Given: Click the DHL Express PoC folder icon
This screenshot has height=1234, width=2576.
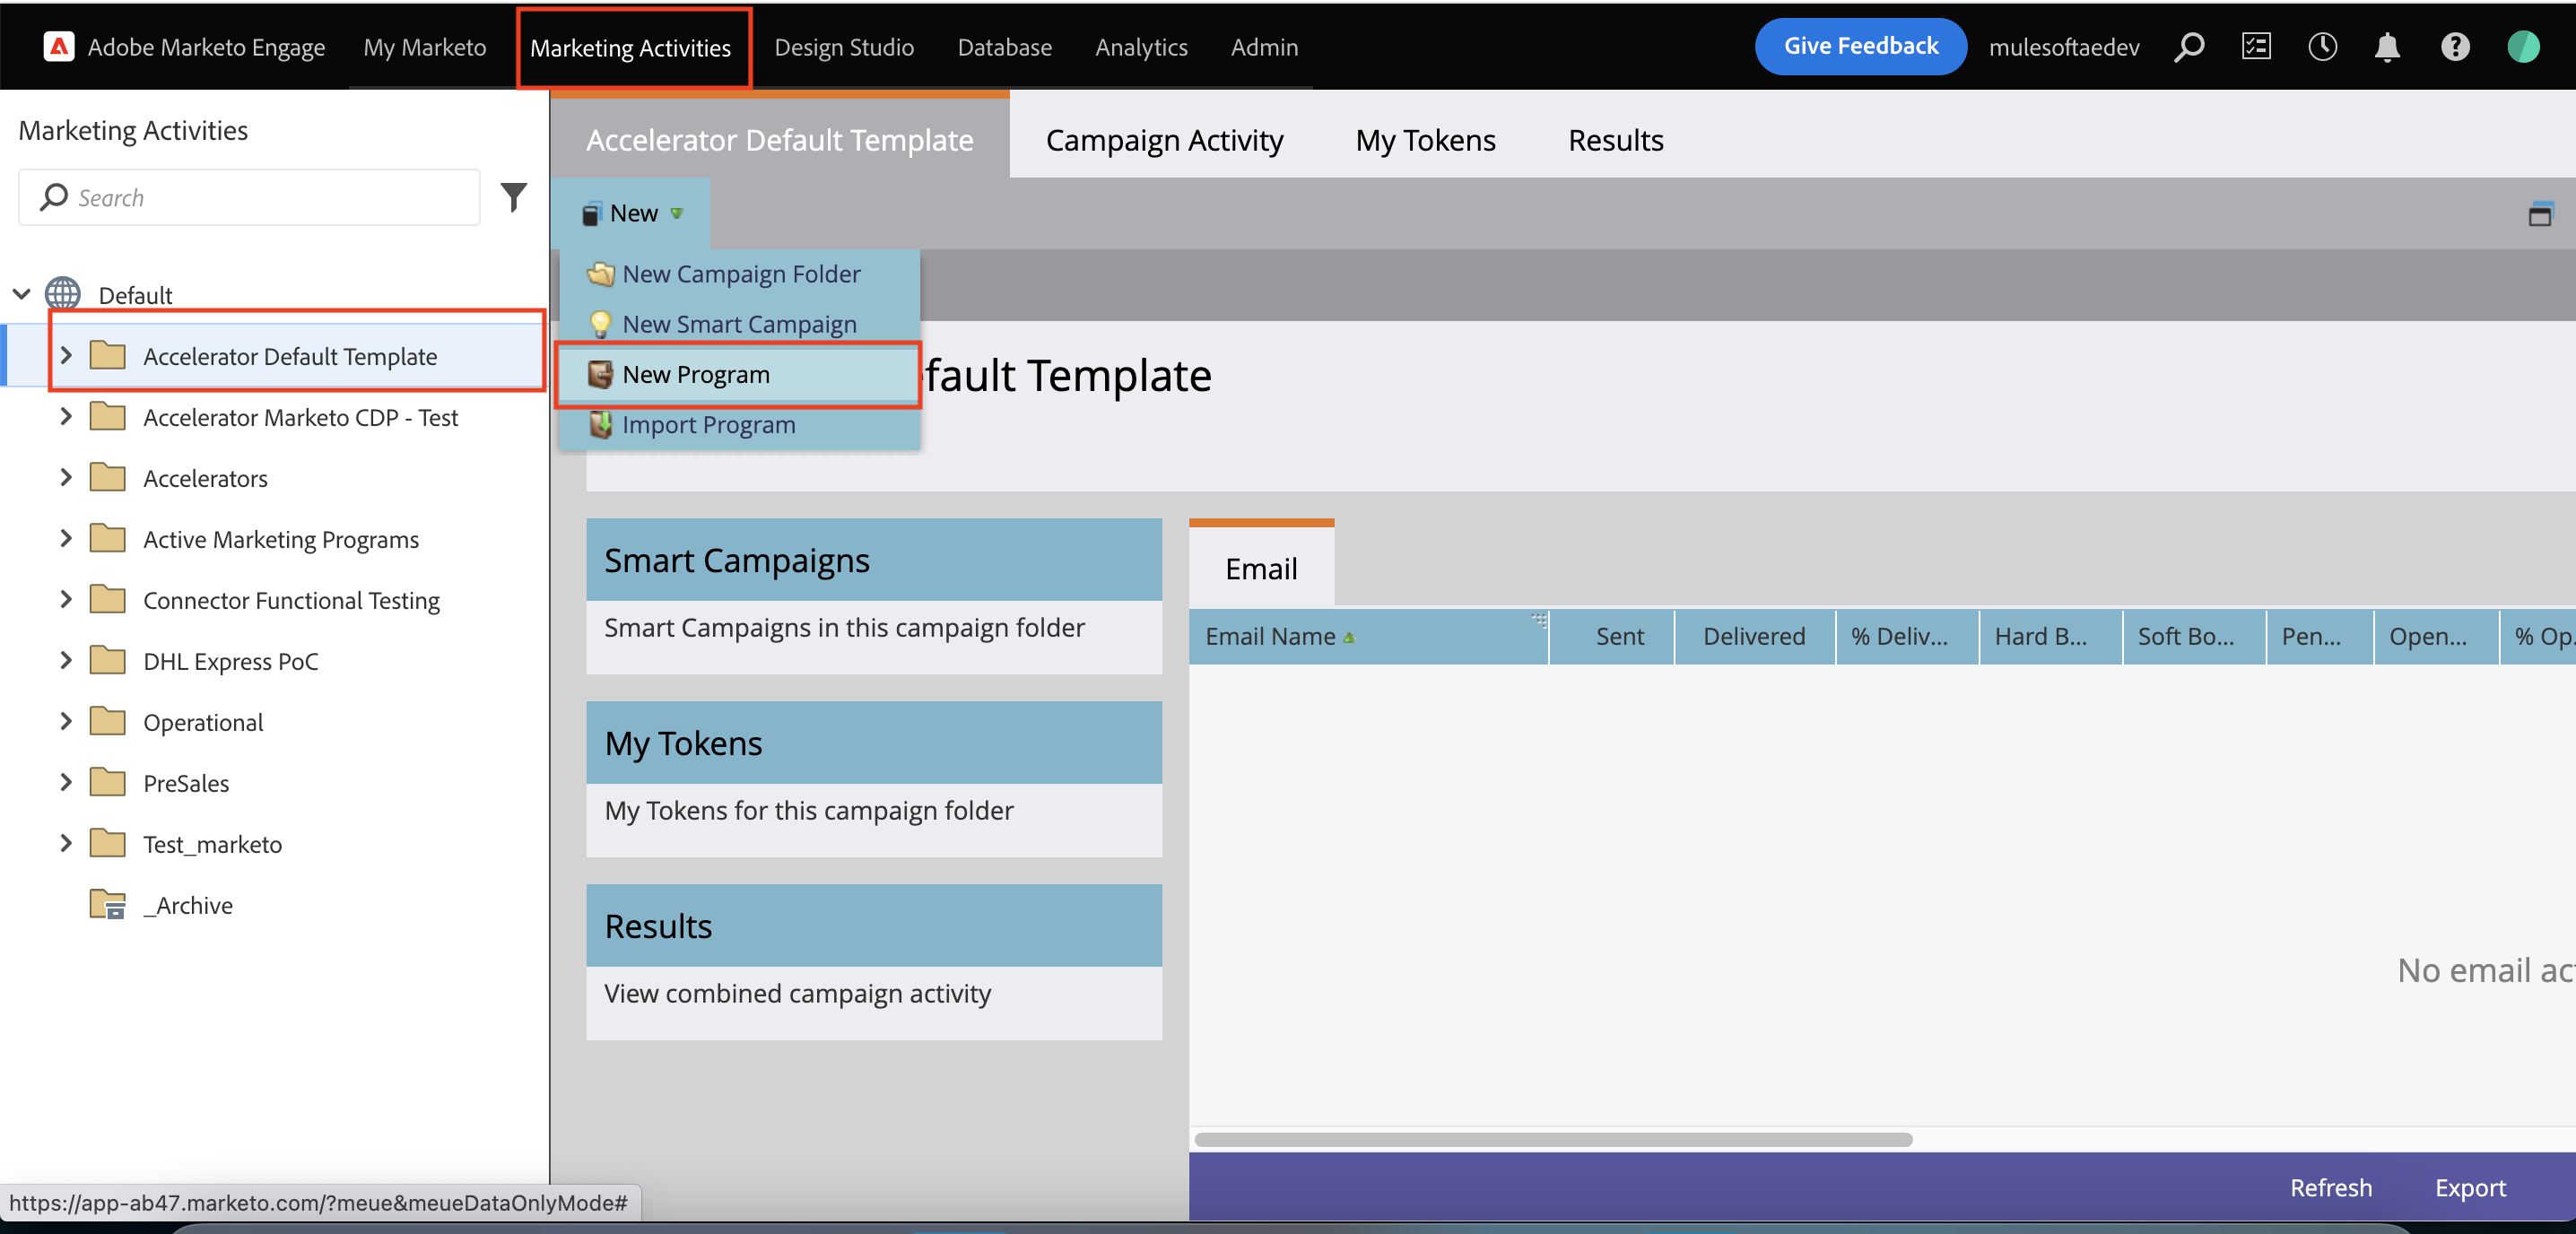Looking at the screenshot, I should coord(108,660).
